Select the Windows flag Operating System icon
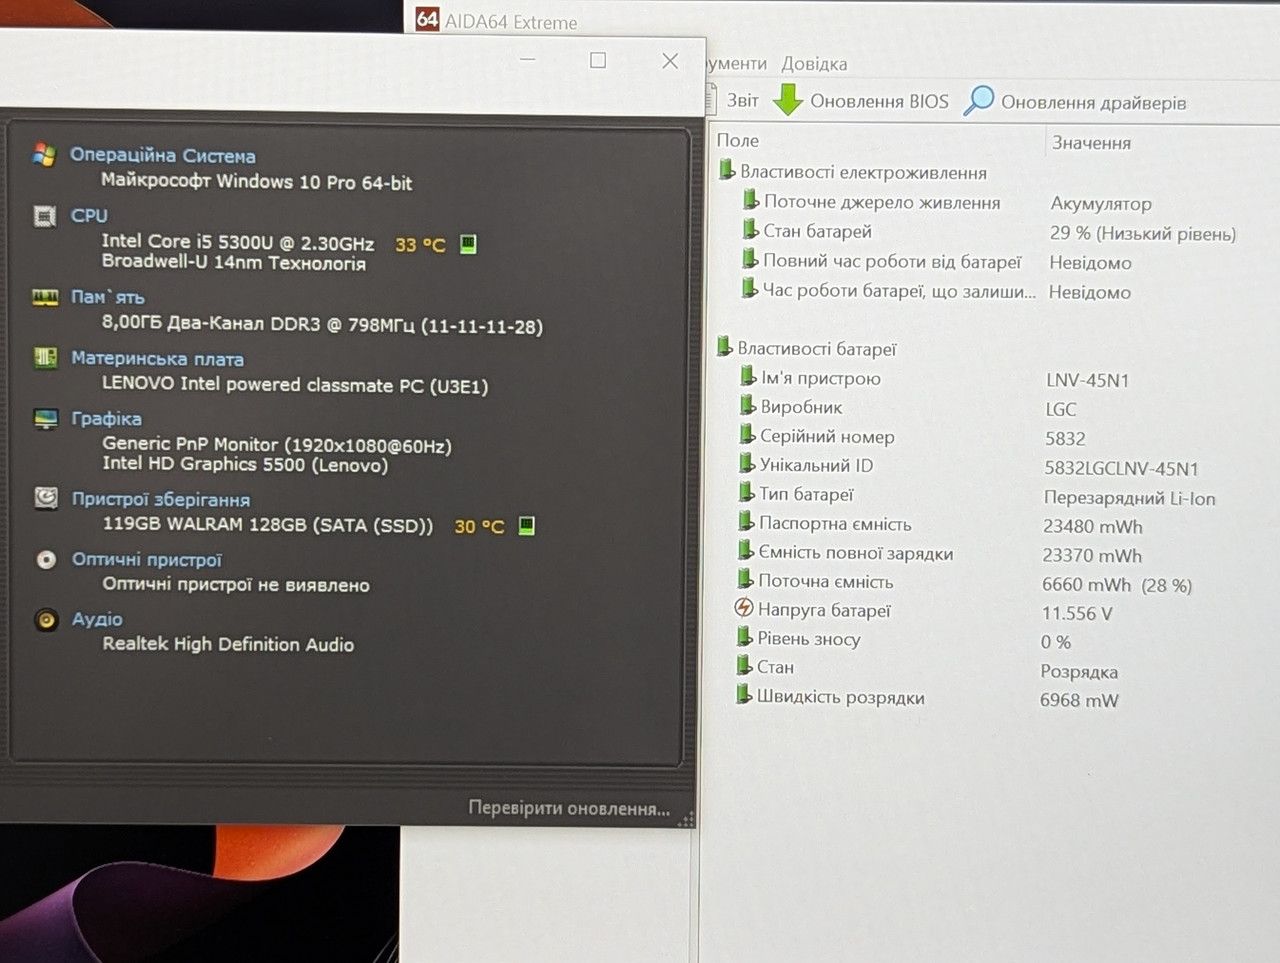 (x=44, y=155)
